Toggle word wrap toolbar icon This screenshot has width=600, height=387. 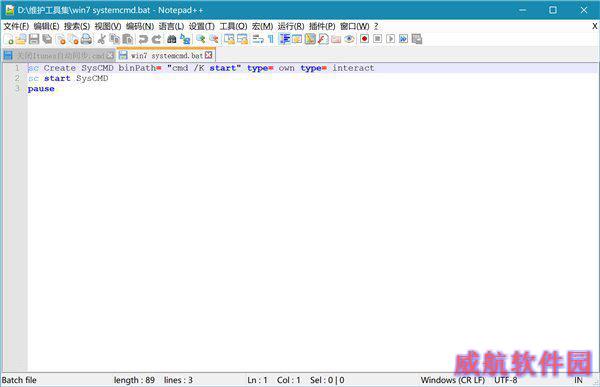(258, 39)
